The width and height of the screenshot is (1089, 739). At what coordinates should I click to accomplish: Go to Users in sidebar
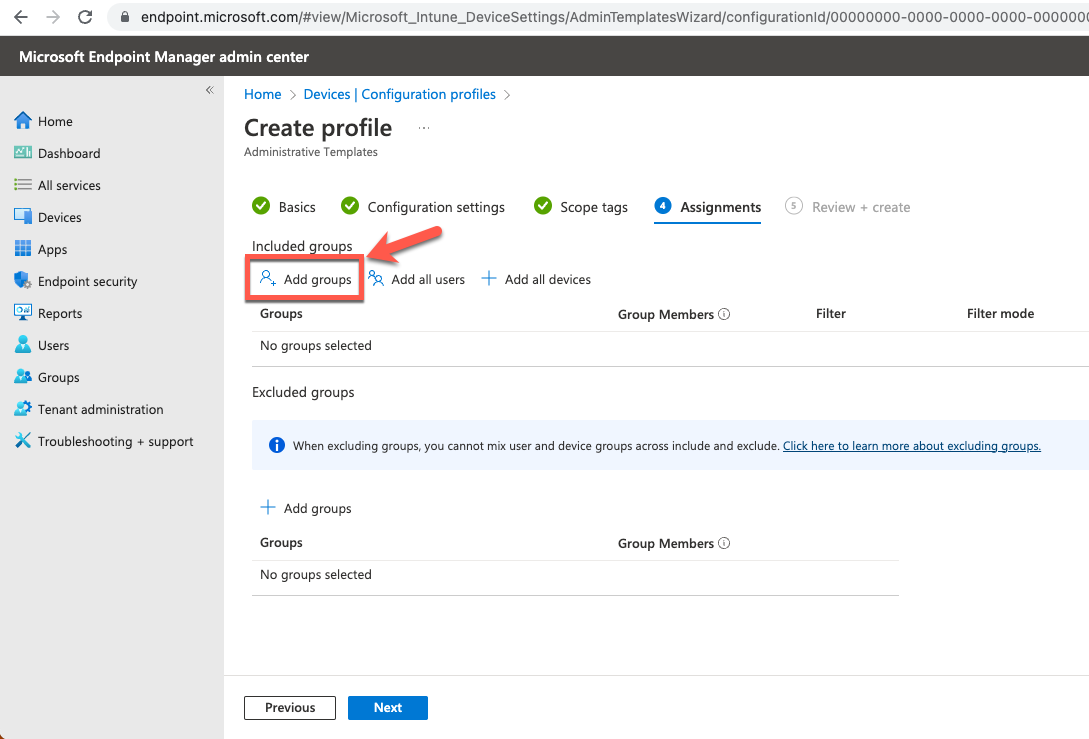pyautogui.click(x=53, y=345)
